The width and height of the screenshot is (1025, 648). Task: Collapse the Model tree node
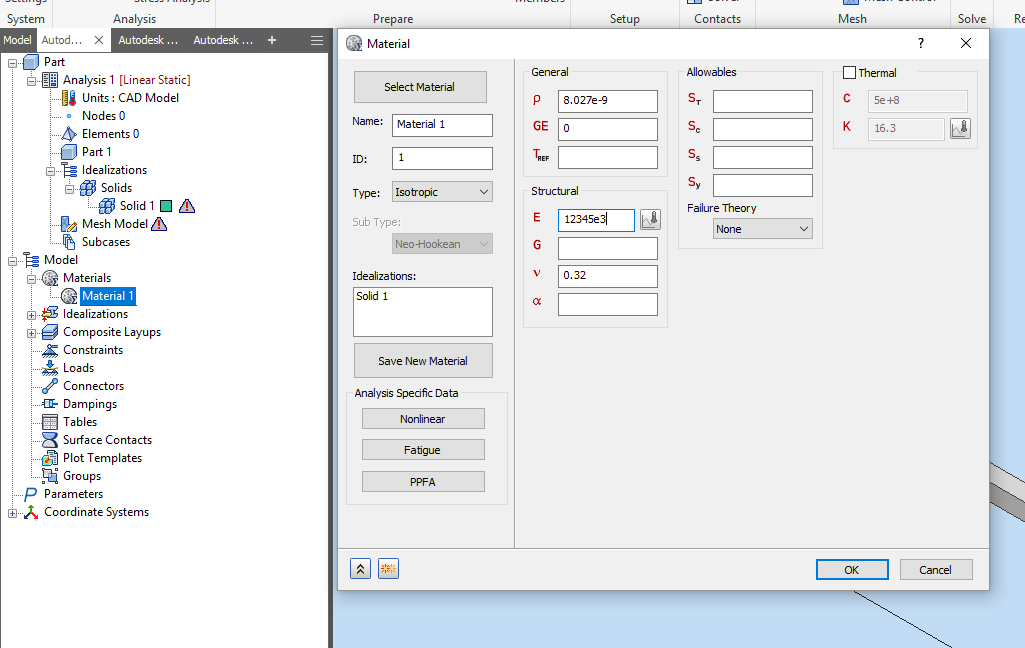[12, 261]
